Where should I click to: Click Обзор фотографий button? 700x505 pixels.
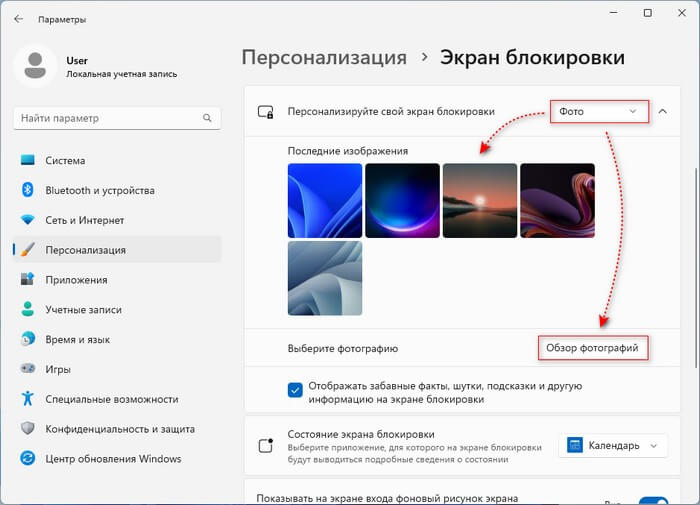point(592,348)
